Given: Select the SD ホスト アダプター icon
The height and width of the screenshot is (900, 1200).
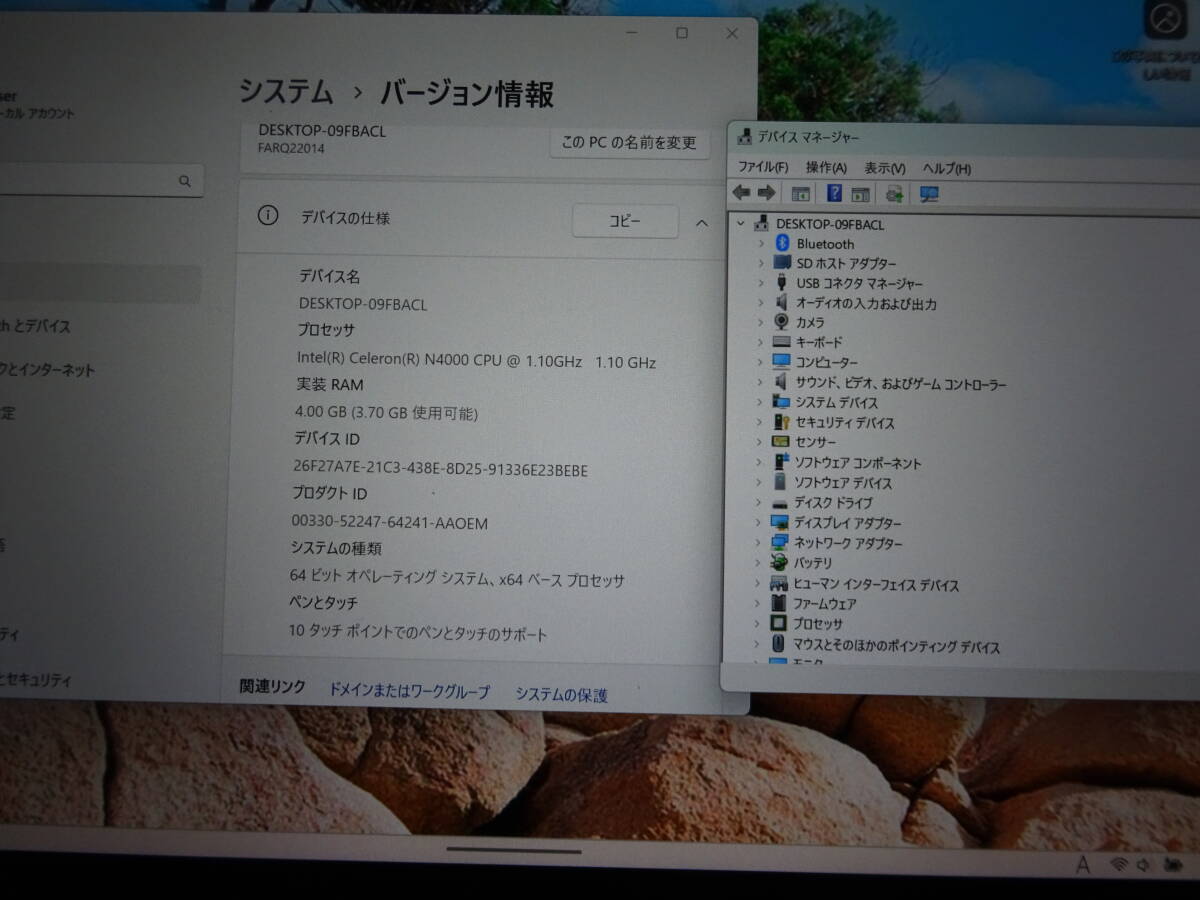Looking at the screenshot, I should tap(782, 263).
